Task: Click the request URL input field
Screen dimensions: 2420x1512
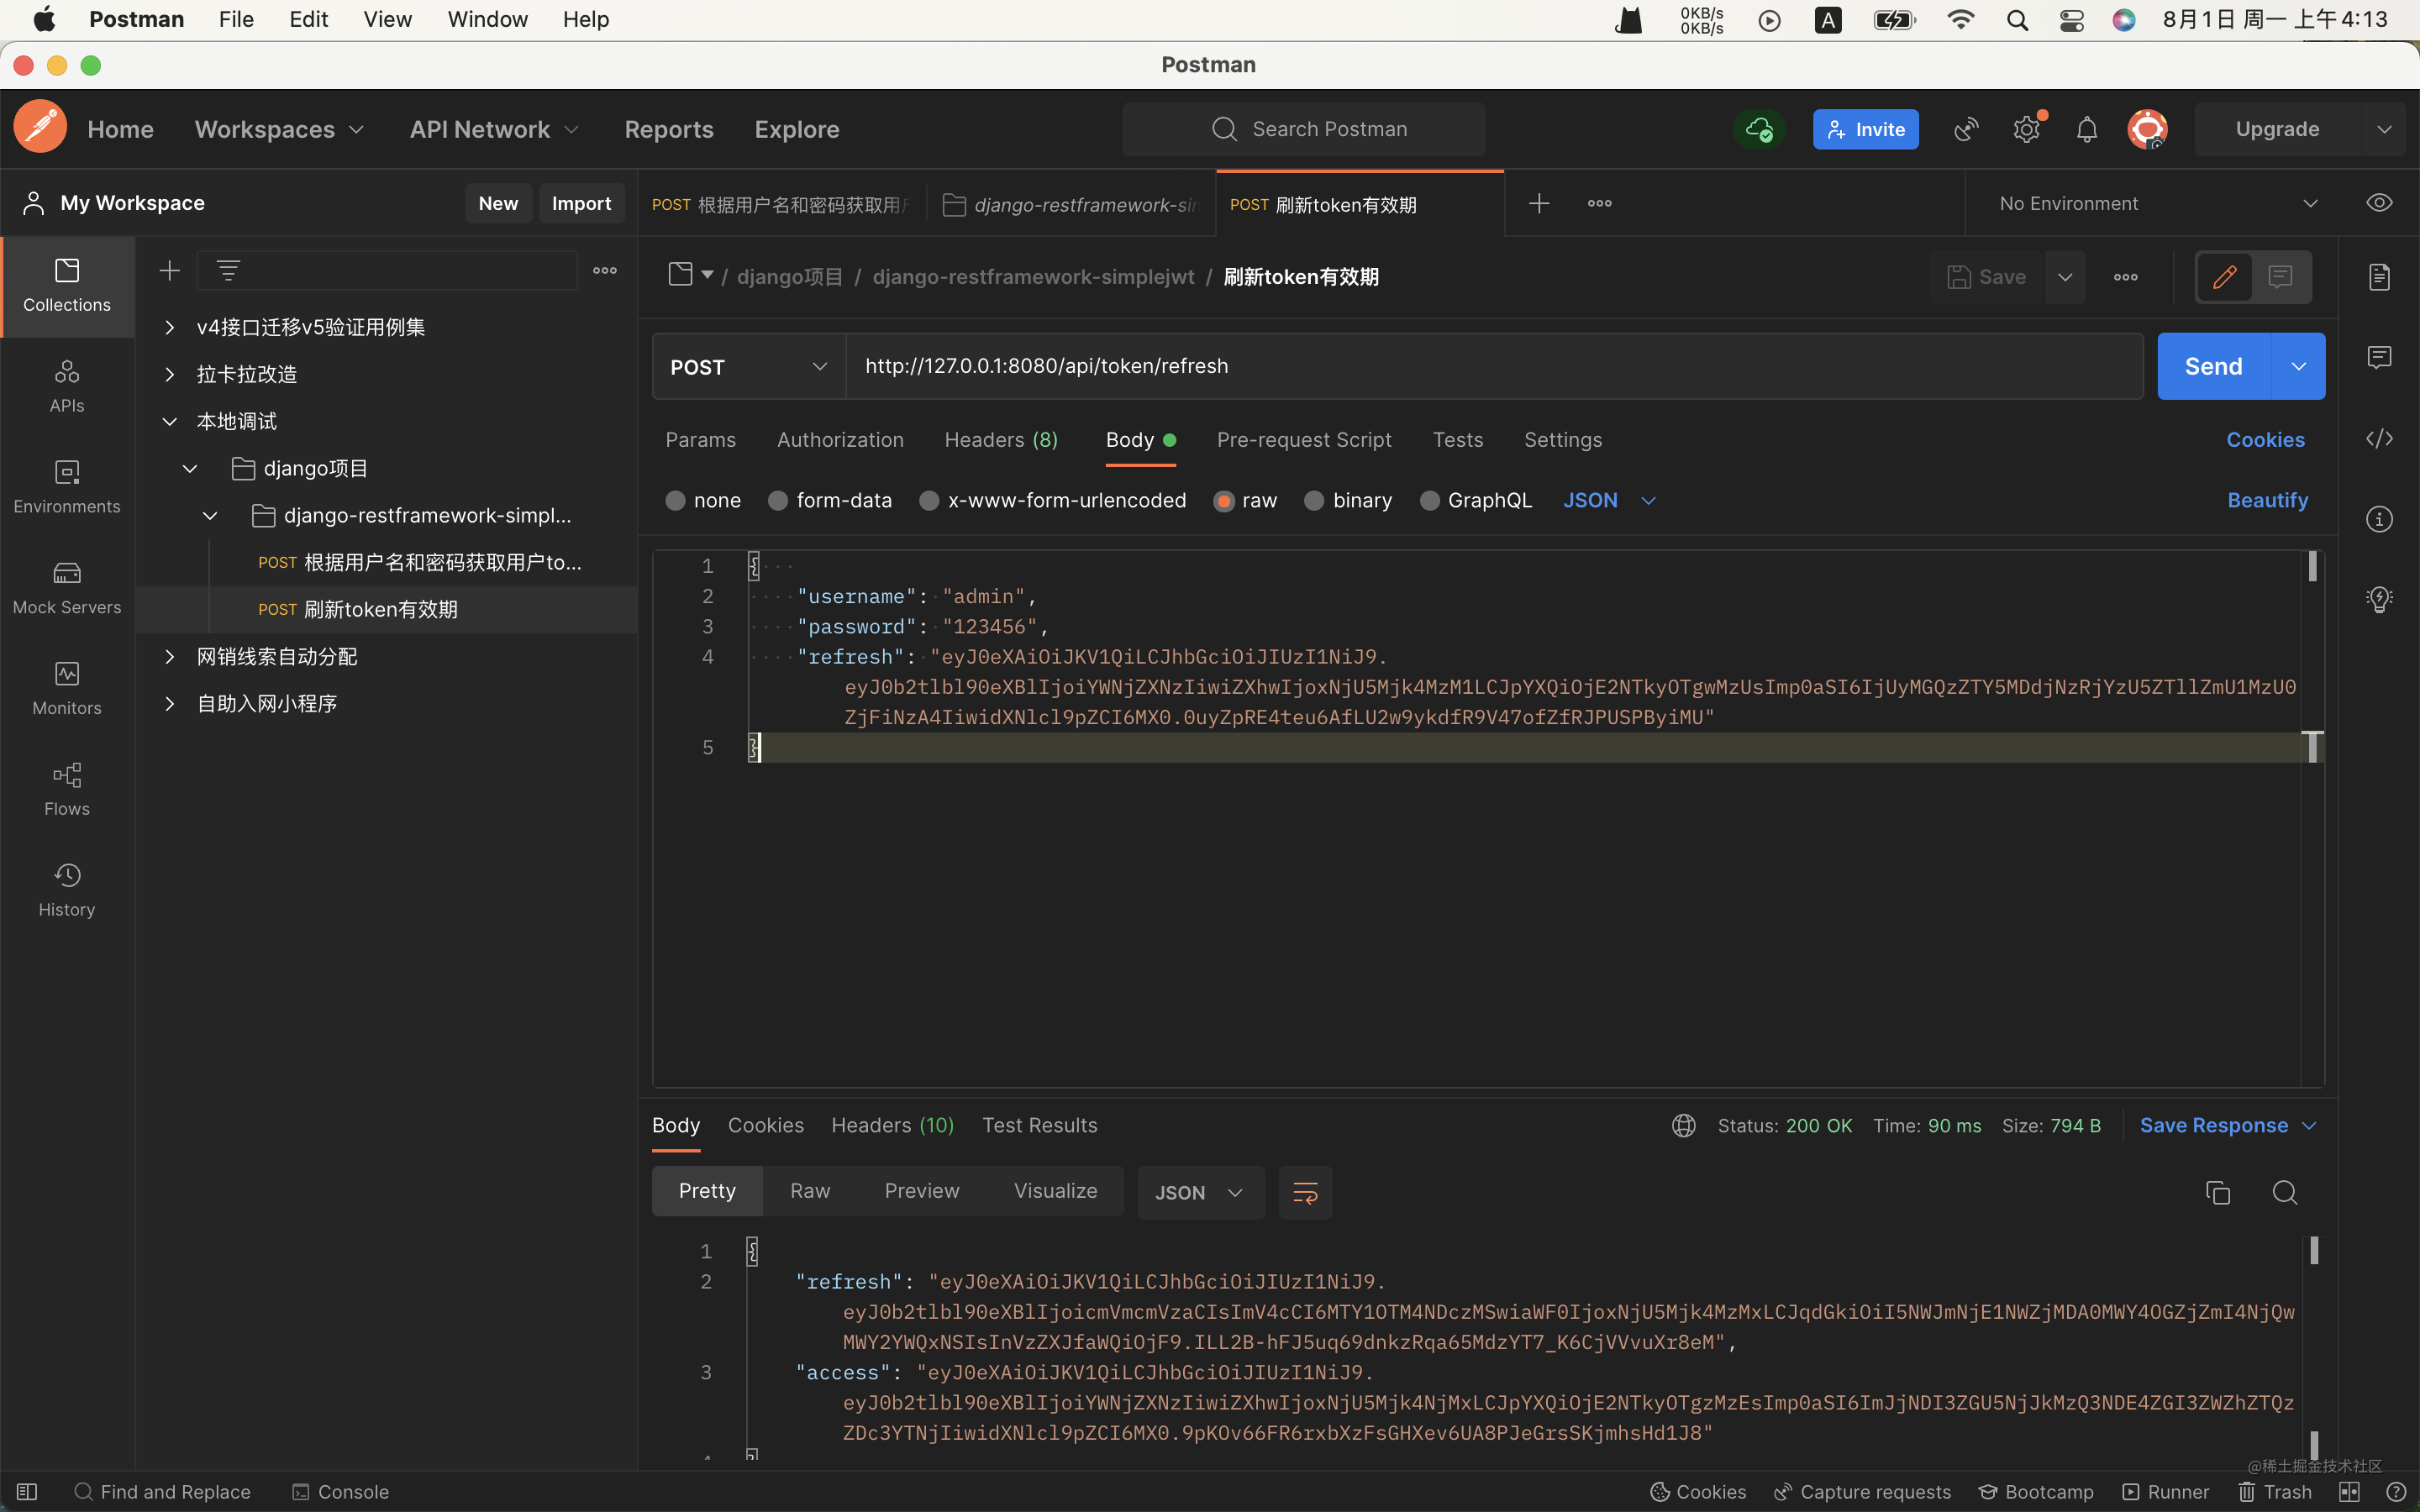Action: point(1494,366)
